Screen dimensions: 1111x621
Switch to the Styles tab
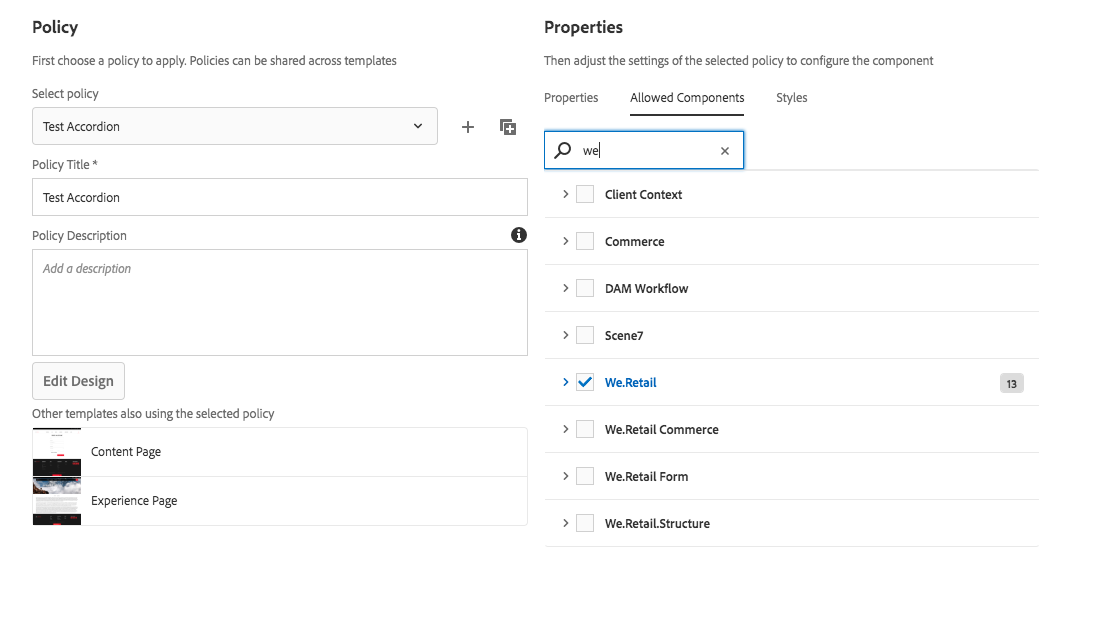click(x=791, y=98)
